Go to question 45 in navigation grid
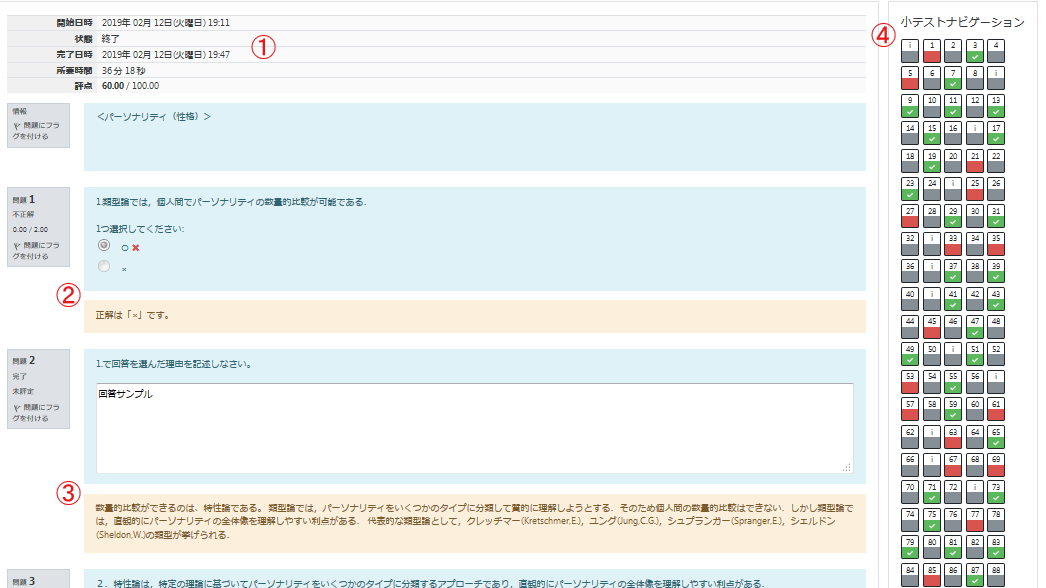This screenshot has height=588, width=1046. [932, 327]
